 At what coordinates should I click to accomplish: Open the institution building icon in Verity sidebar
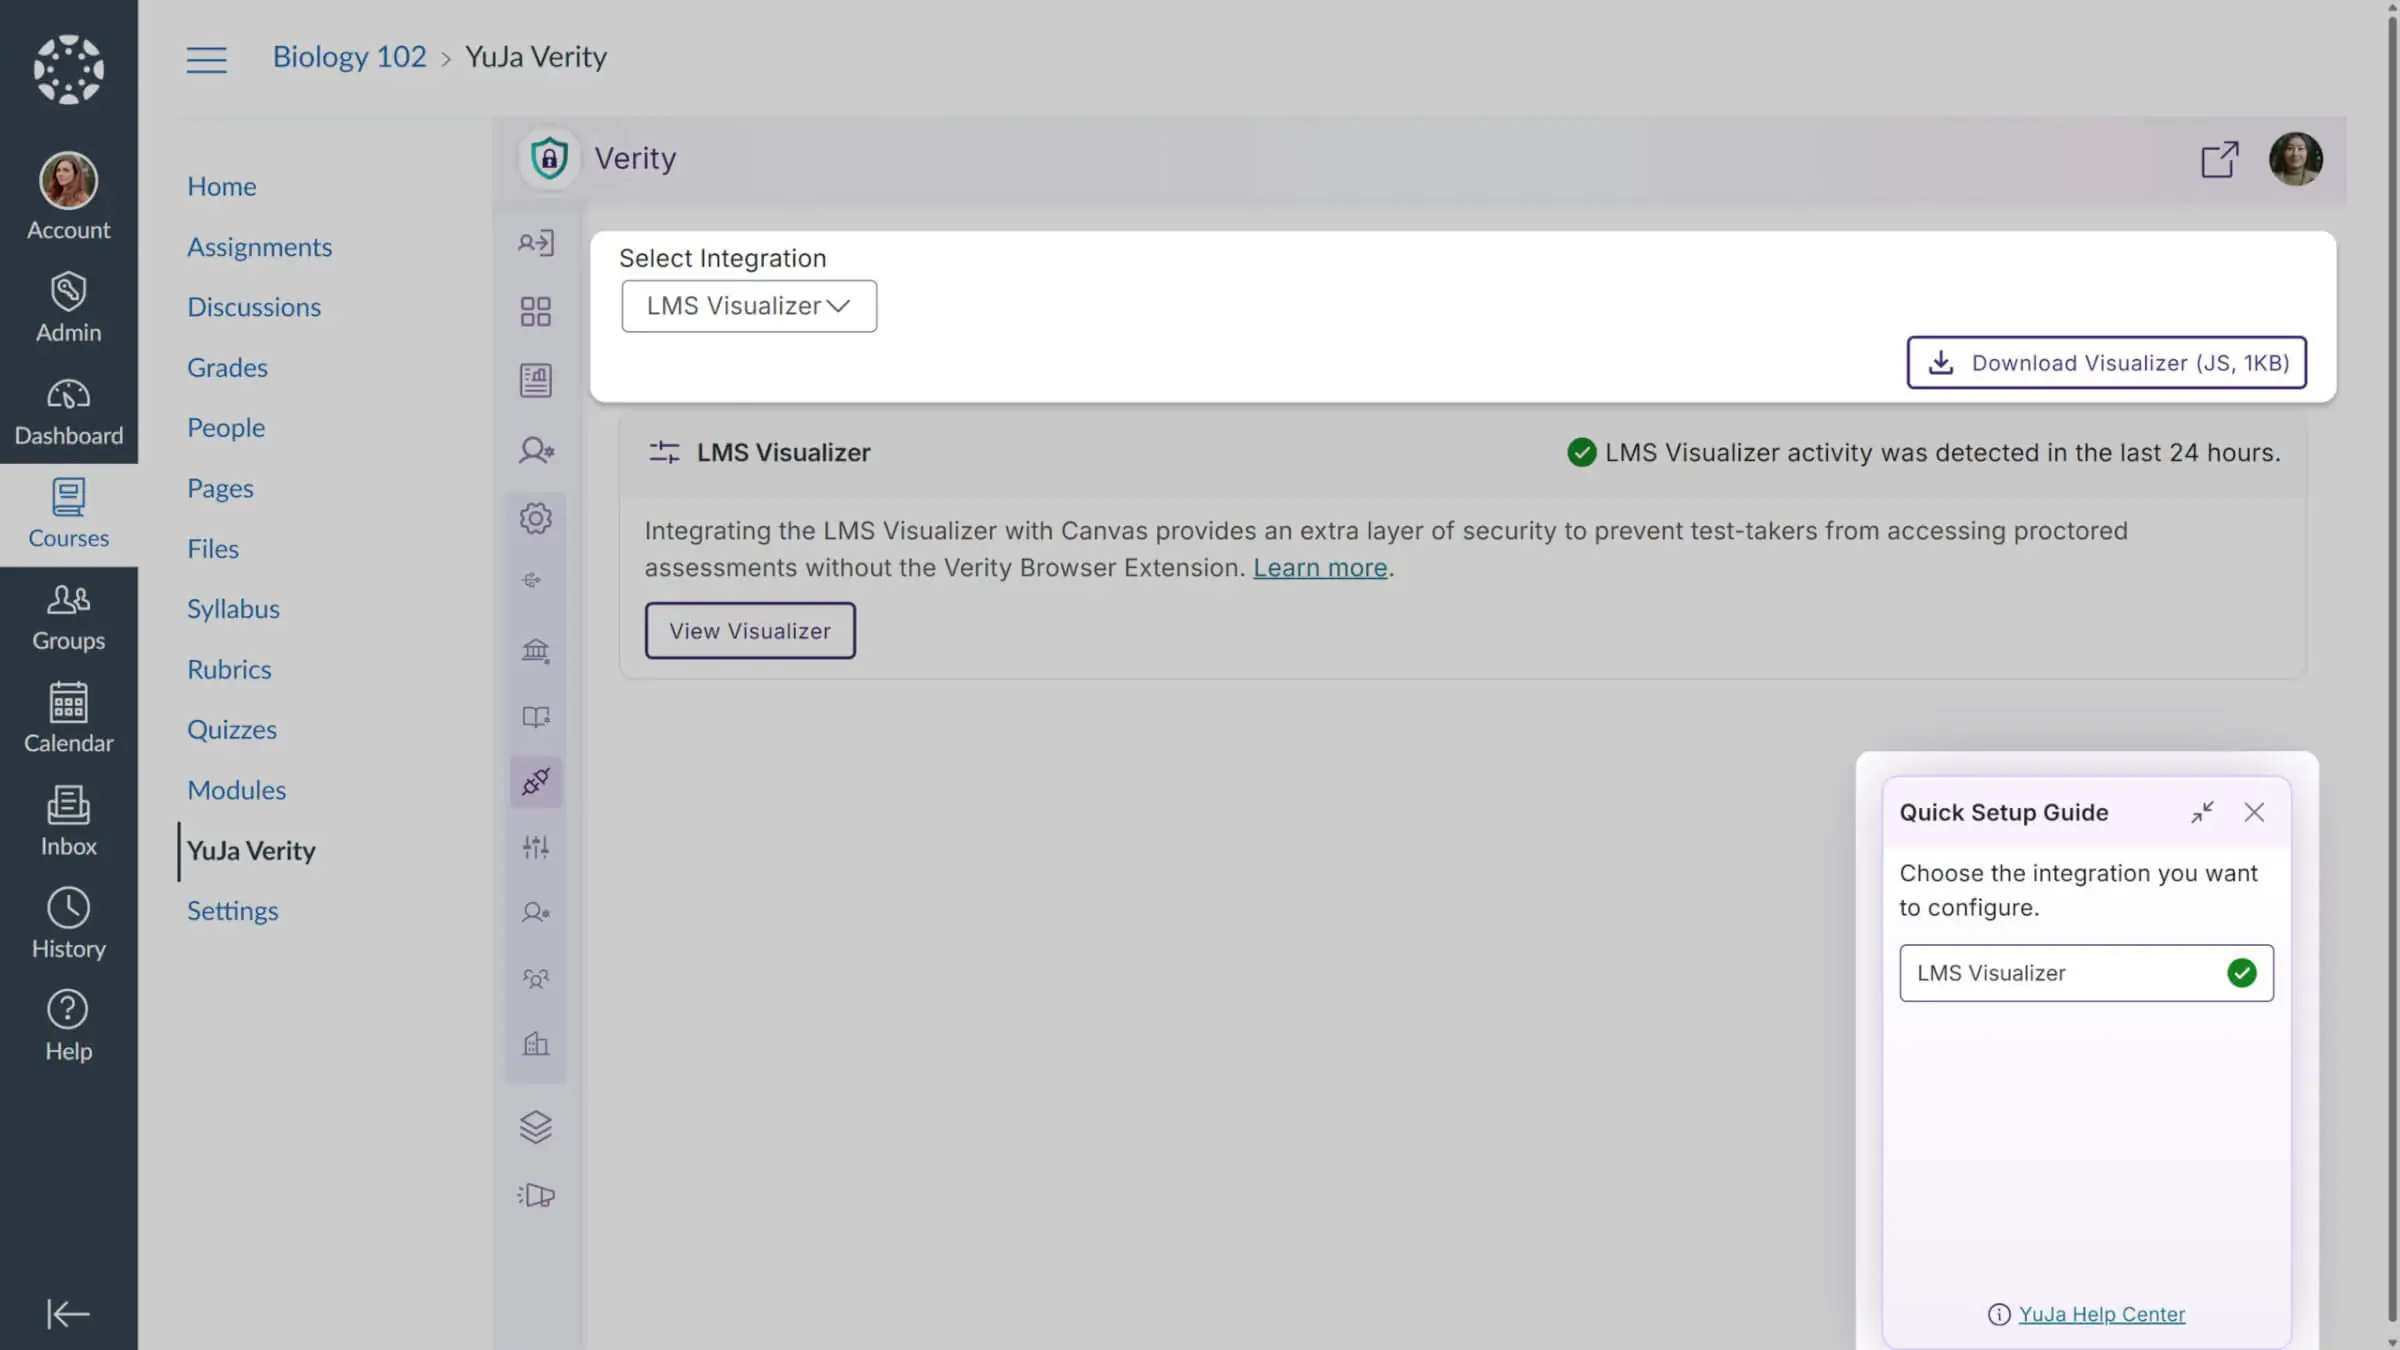coord(536,651)
